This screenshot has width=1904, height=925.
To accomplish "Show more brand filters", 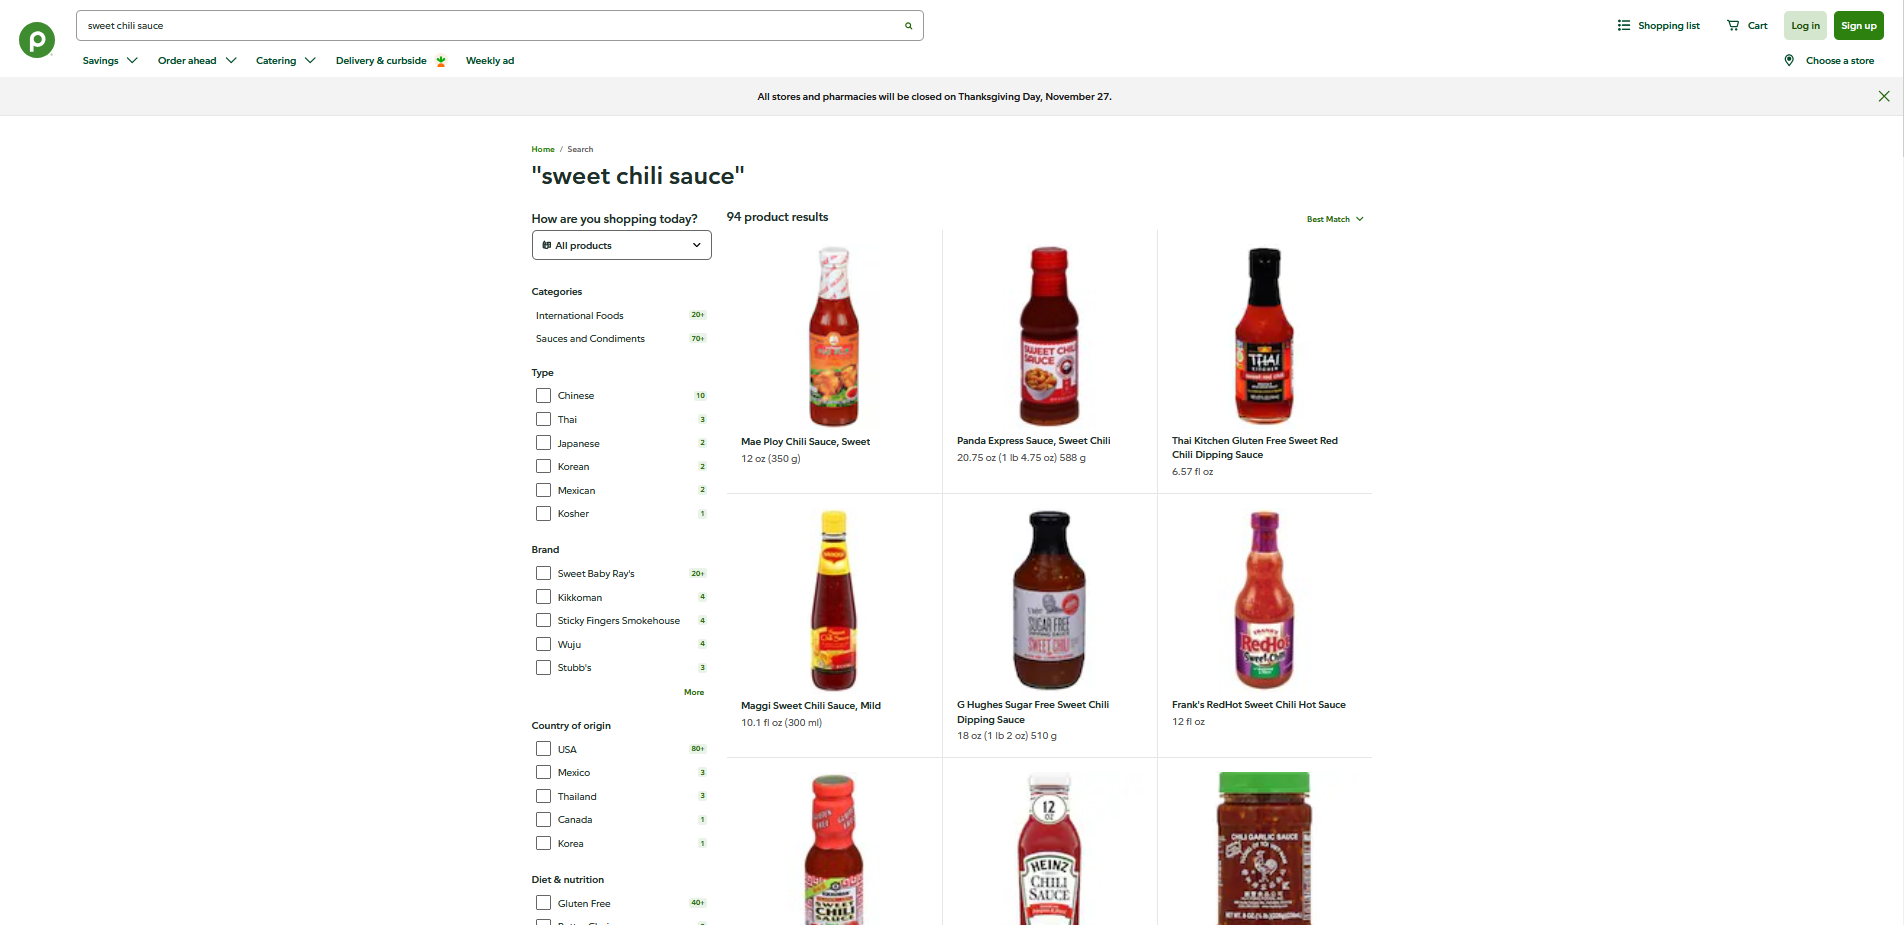I will click(x=694, y=692).
